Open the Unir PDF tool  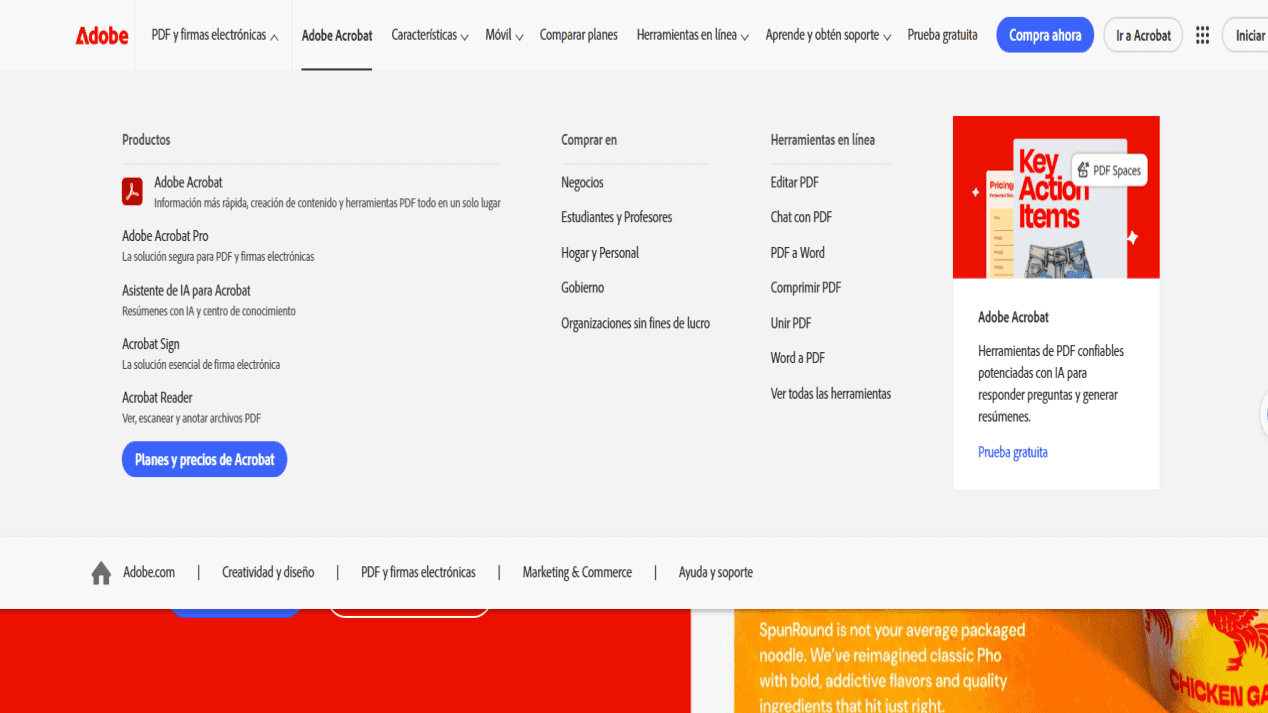(790, 323)
